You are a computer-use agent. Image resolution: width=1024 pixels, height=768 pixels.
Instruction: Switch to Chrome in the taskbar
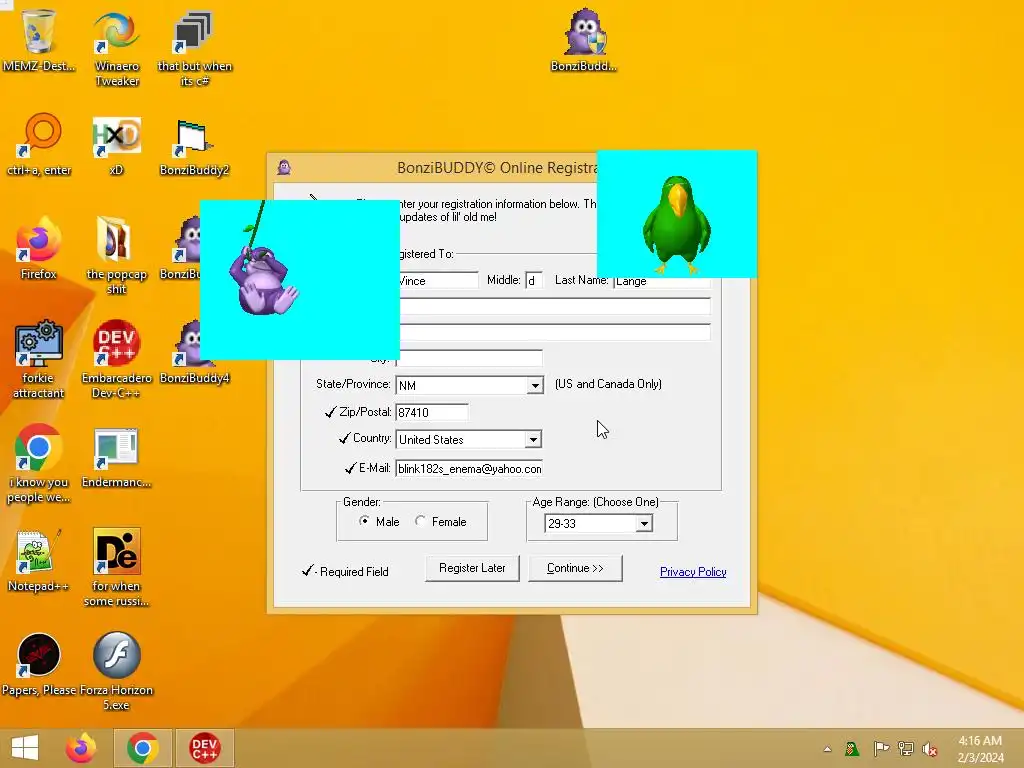(143, 748)
